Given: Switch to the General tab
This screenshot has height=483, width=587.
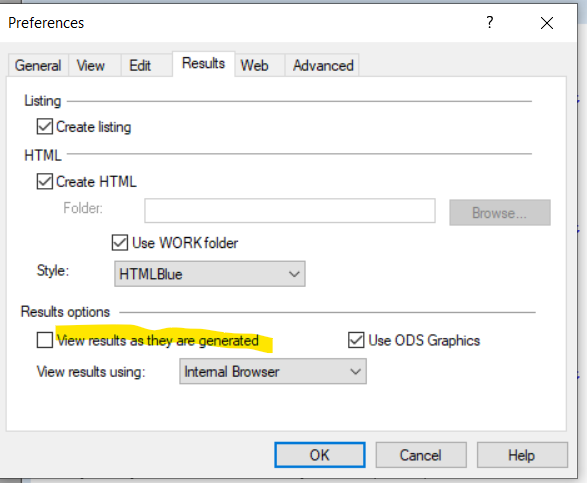Looking at the screenshot, I should click(38, 66).
